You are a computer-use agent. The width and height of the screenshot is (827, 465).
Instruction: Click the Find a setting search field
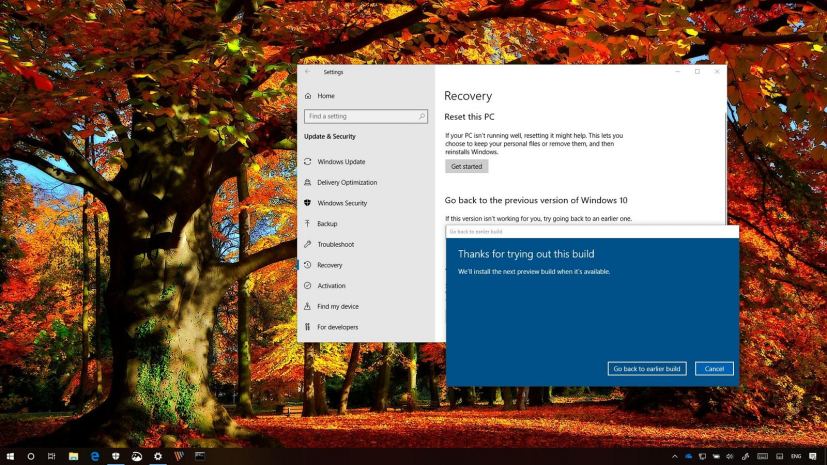366,116
